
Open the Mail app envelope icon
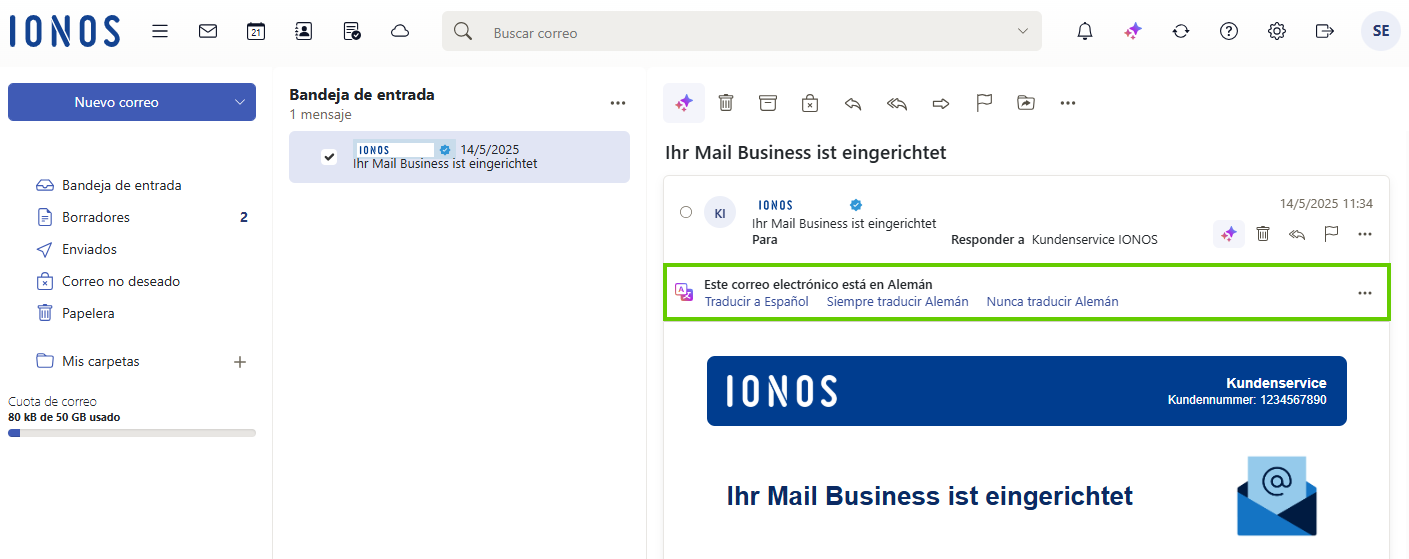[x=208, y=31]
